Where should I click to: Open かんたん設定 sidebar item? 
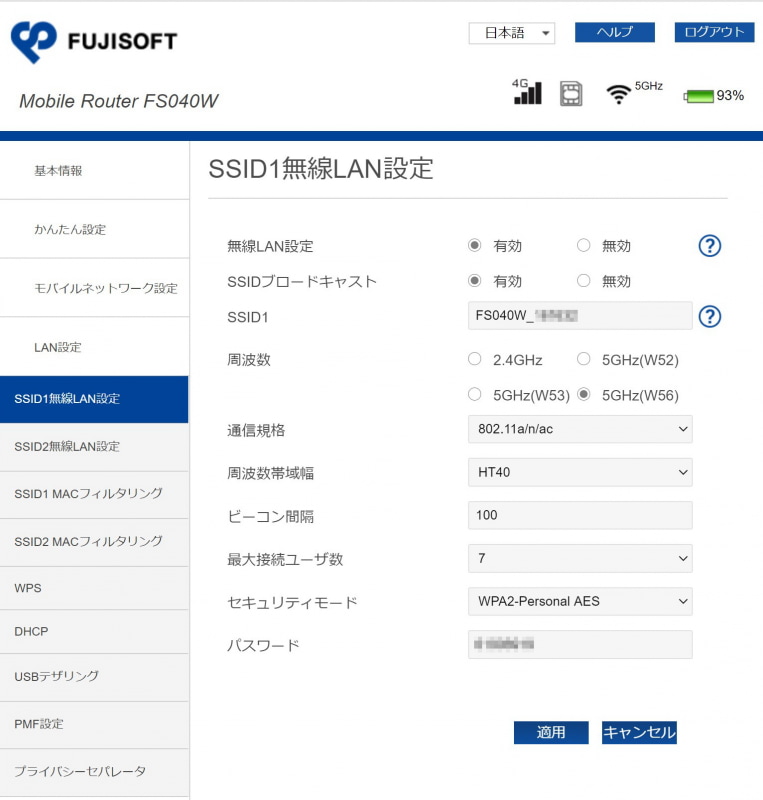(x=94, y=229)
